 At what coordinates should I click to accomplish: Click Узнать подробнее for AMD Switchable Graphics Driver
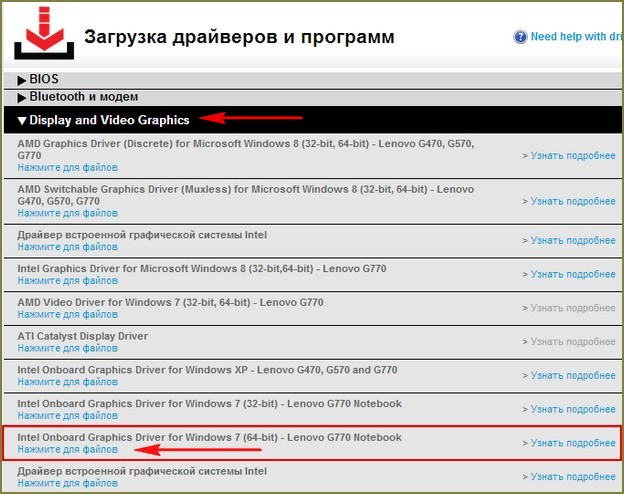click(569, 201)
